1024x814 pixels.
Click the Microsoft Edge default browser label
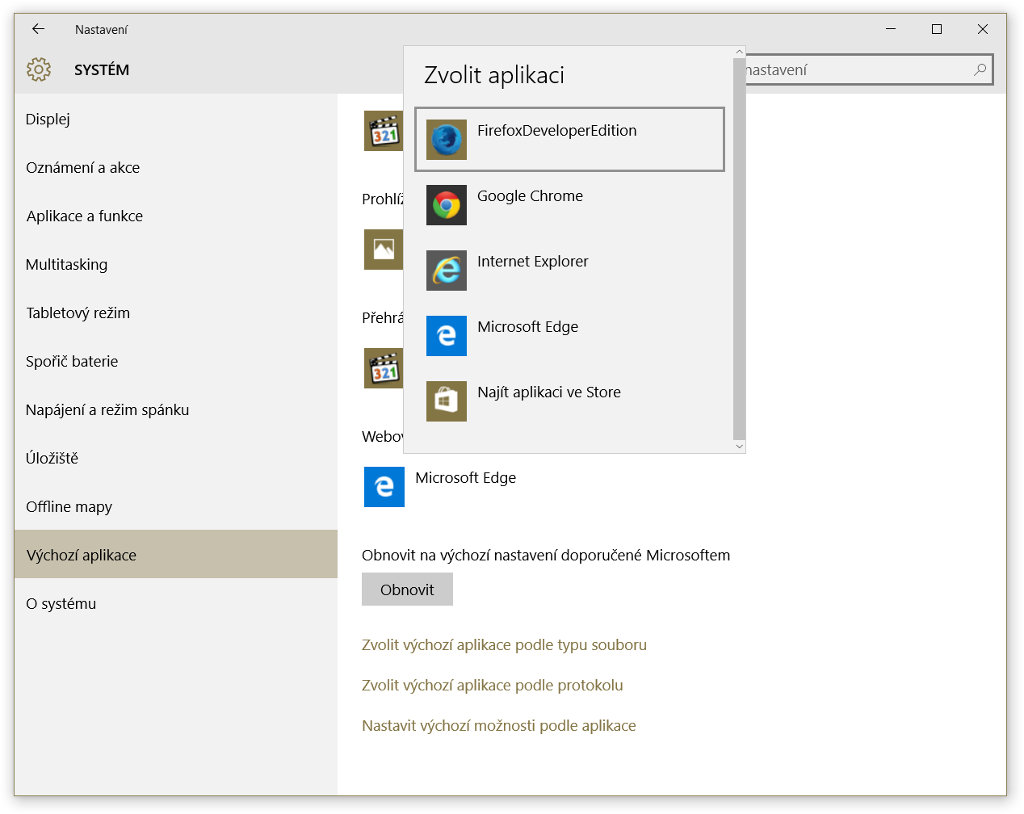(x=466, y=478)
